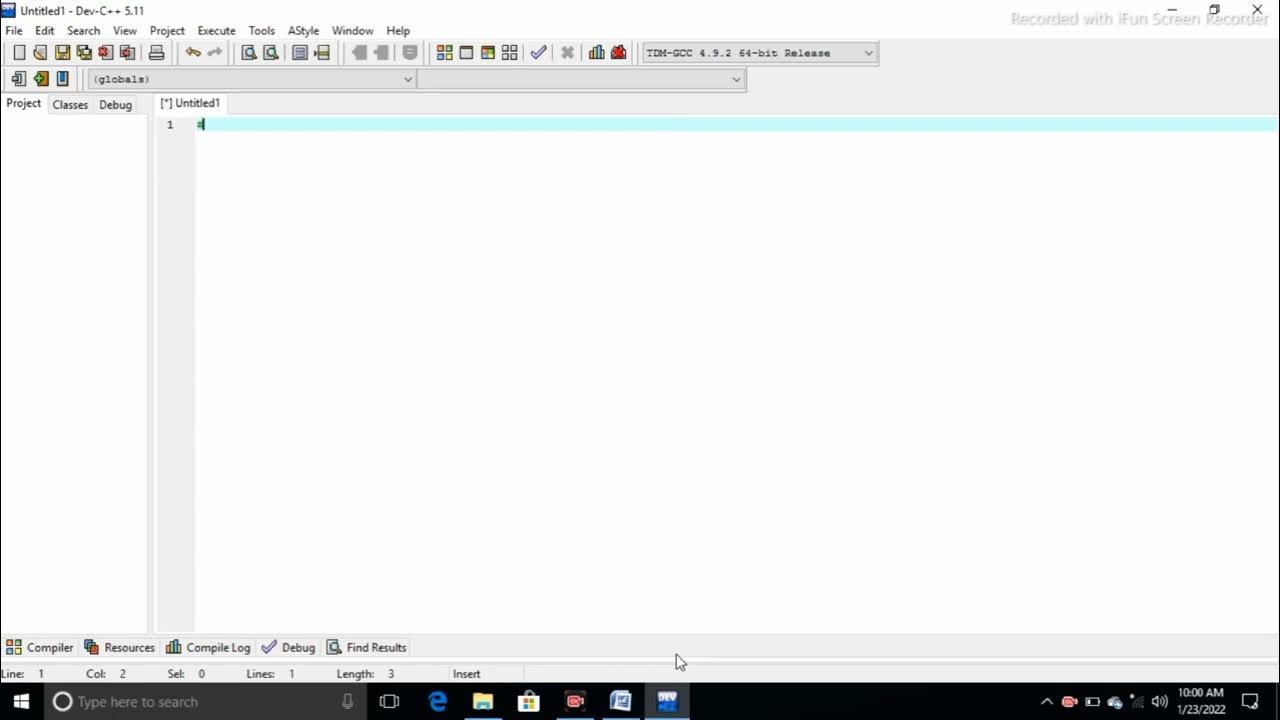Click the Close file toolbar icon
1280x720 pixels.
[x=106, y=53]
